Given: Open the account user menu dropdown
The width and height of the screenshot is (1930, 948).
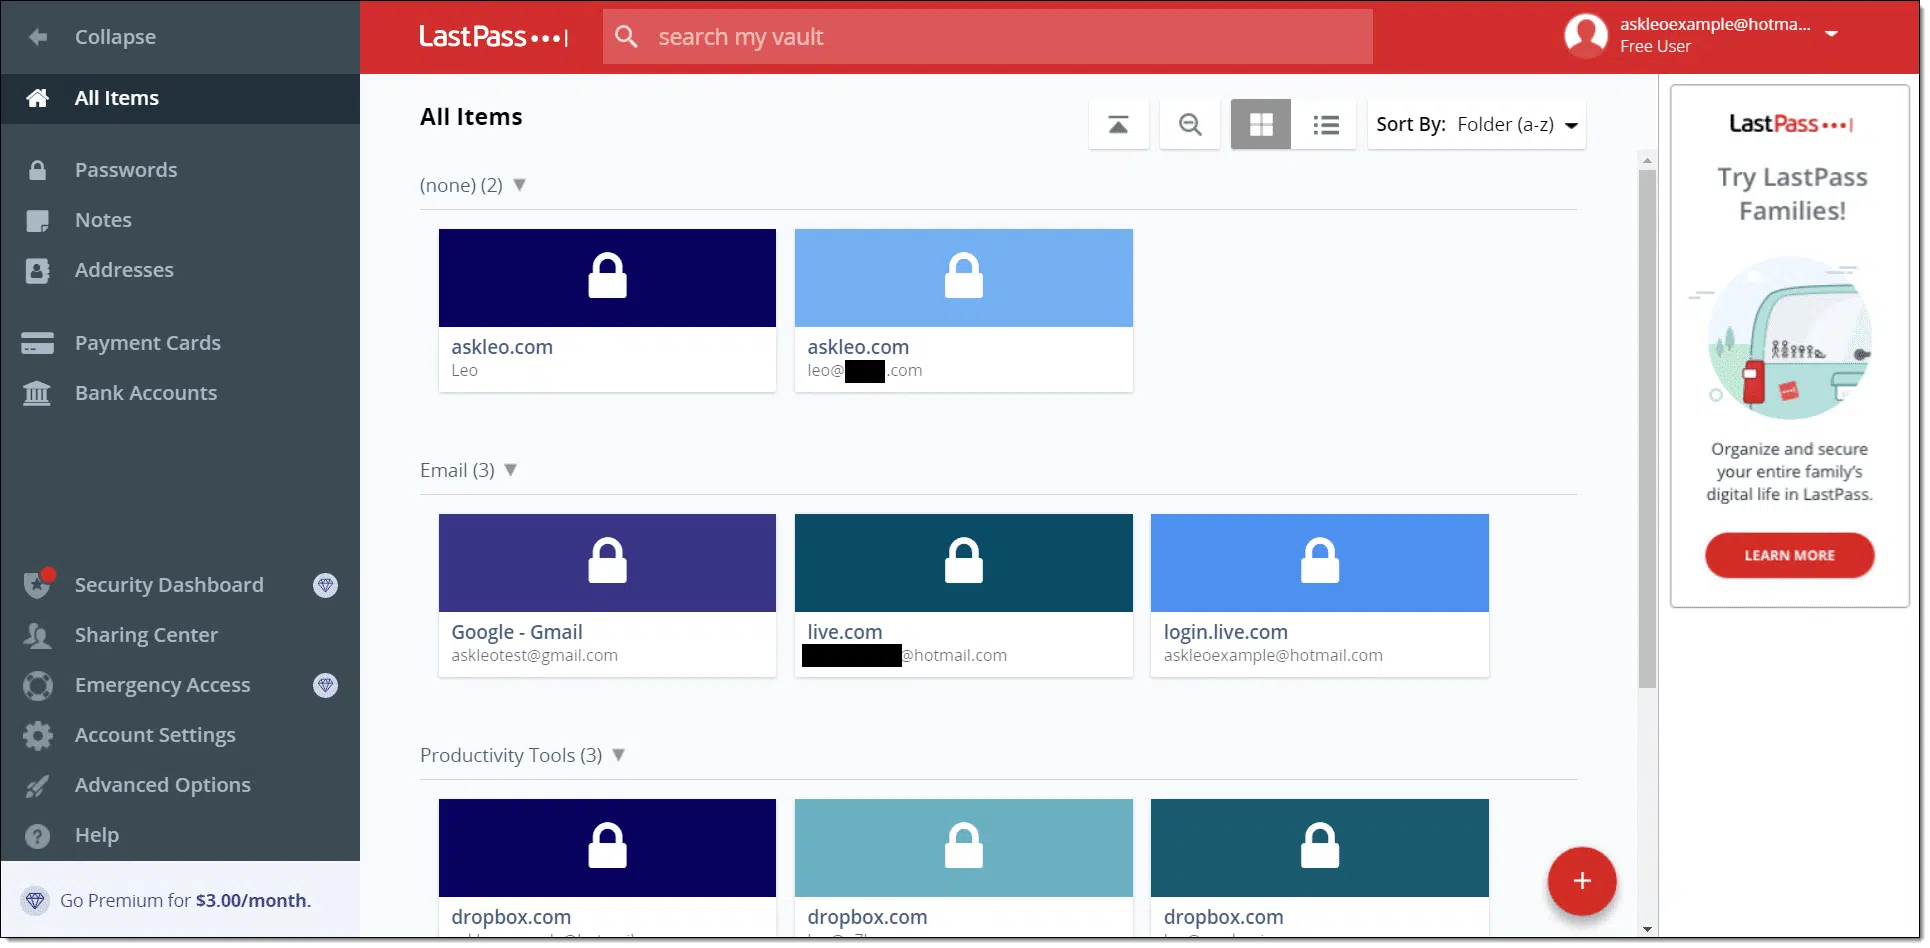Looking at the screenshot, I should click(1831, 33).
